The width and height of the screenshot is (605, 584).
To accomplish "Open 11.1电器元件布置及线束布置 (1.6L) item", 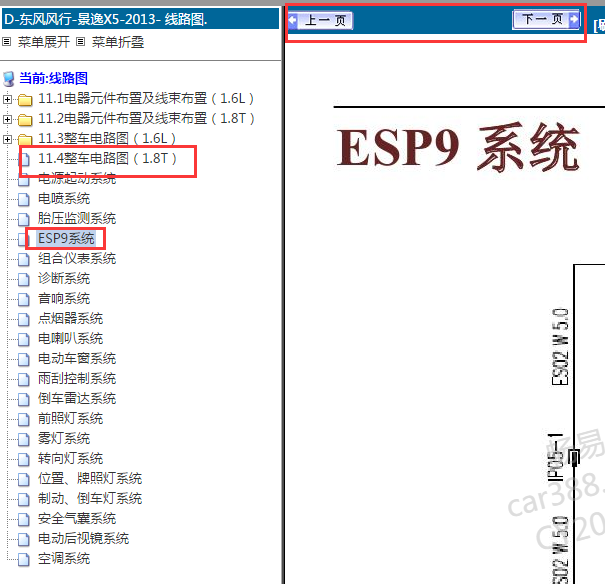I will (146, 99).
